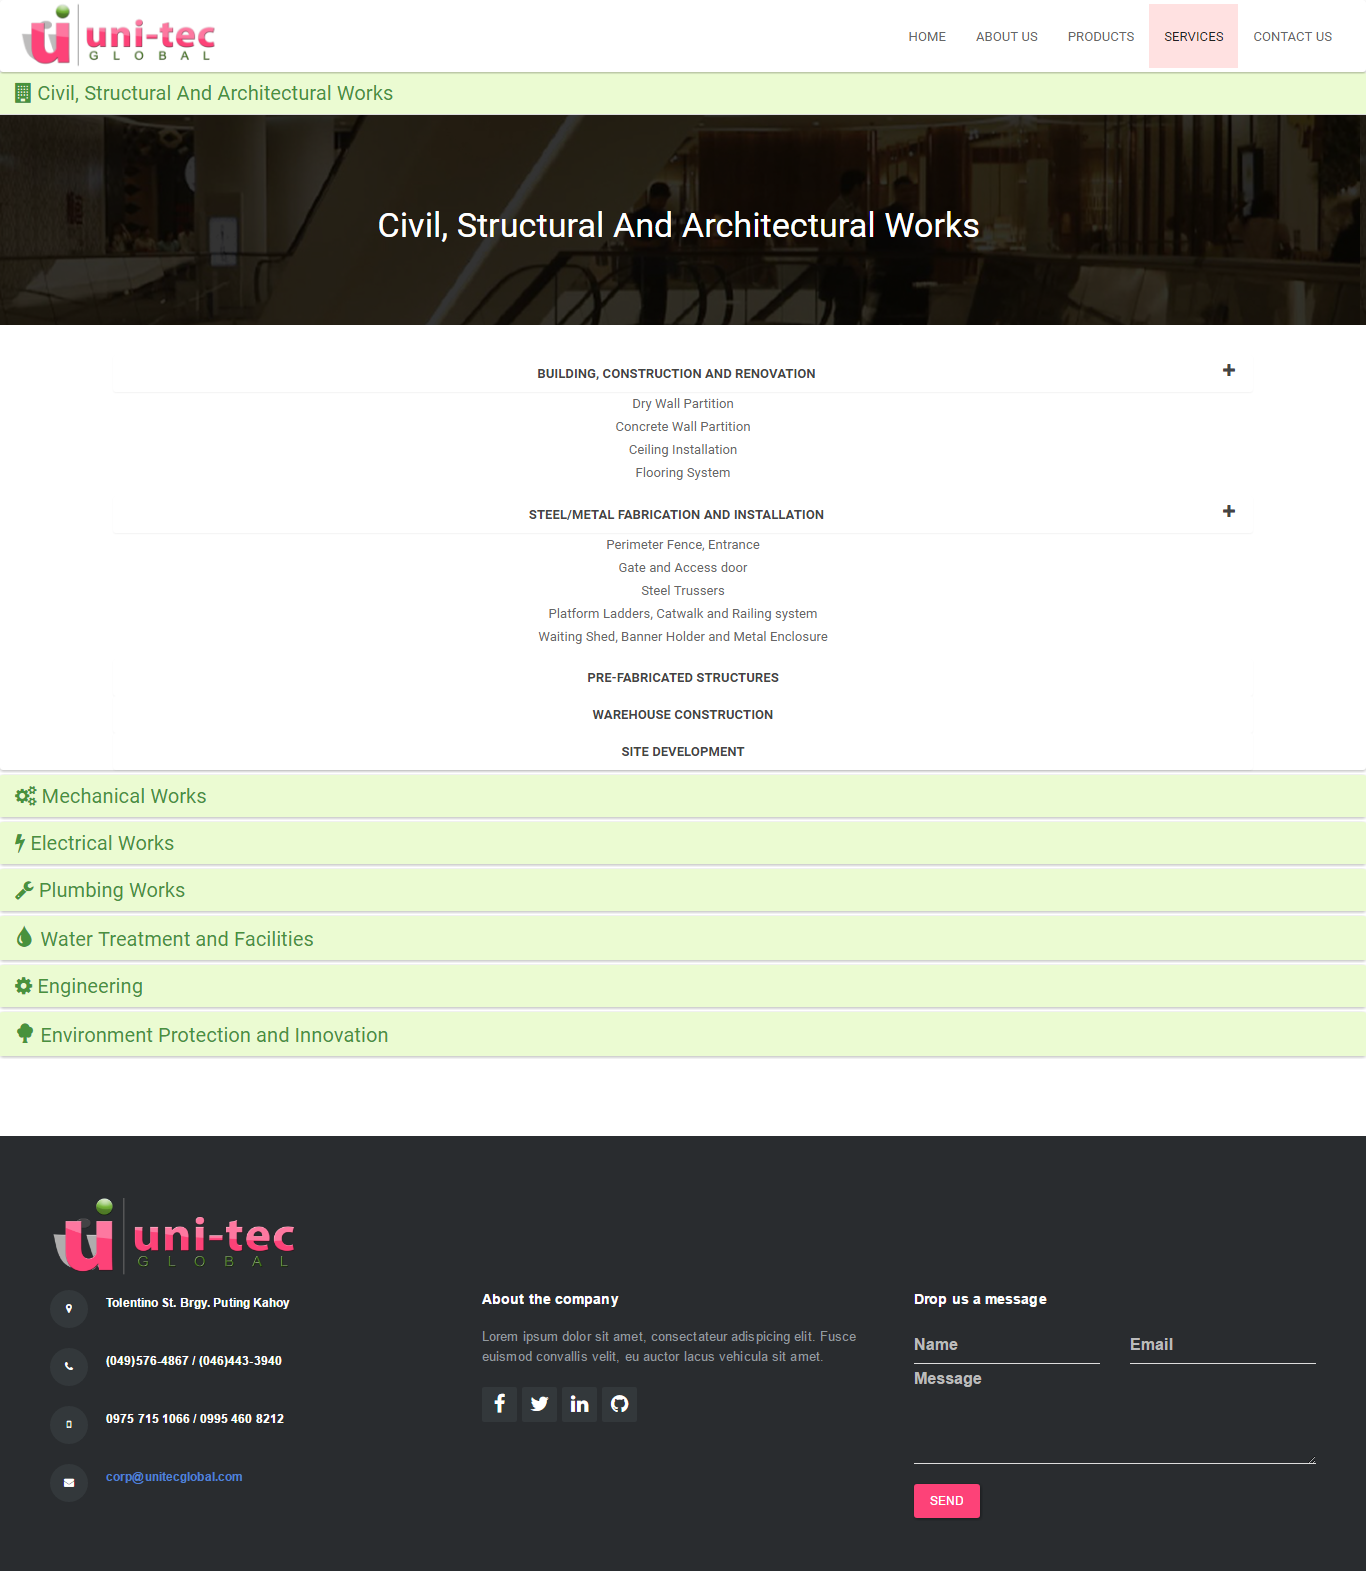Open the ABOUT US menu item
The image size is (1366, 1571).
[1007, 36]
